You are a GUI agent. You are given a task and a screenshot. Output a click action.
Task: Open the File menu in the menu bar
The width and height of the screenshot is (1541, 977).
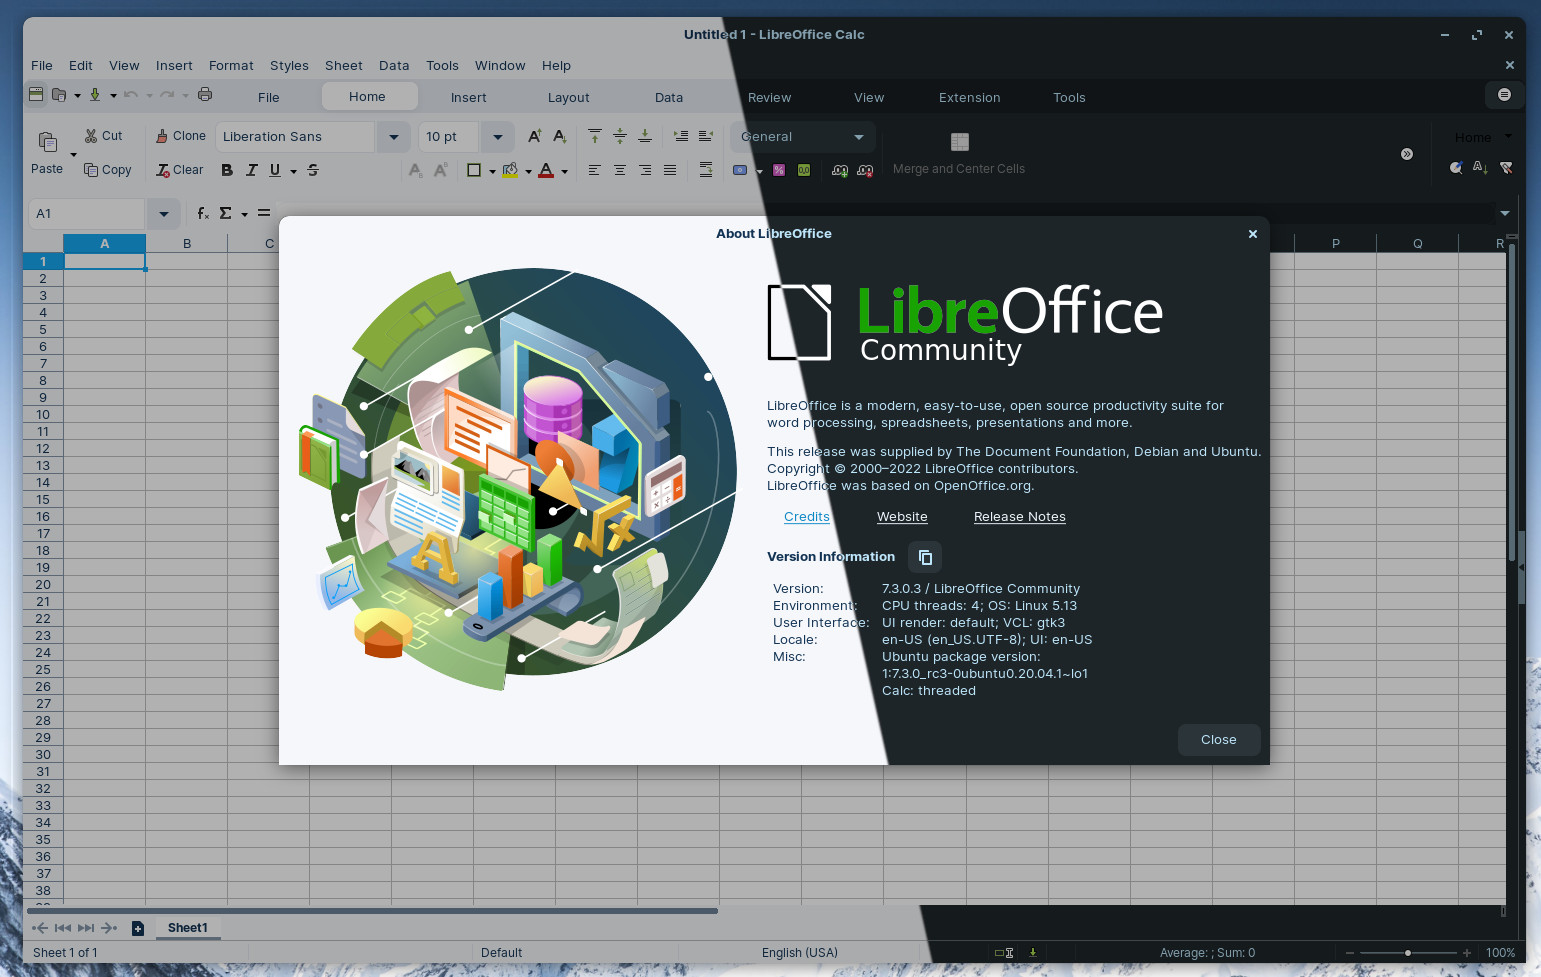[x=42, y=66]
